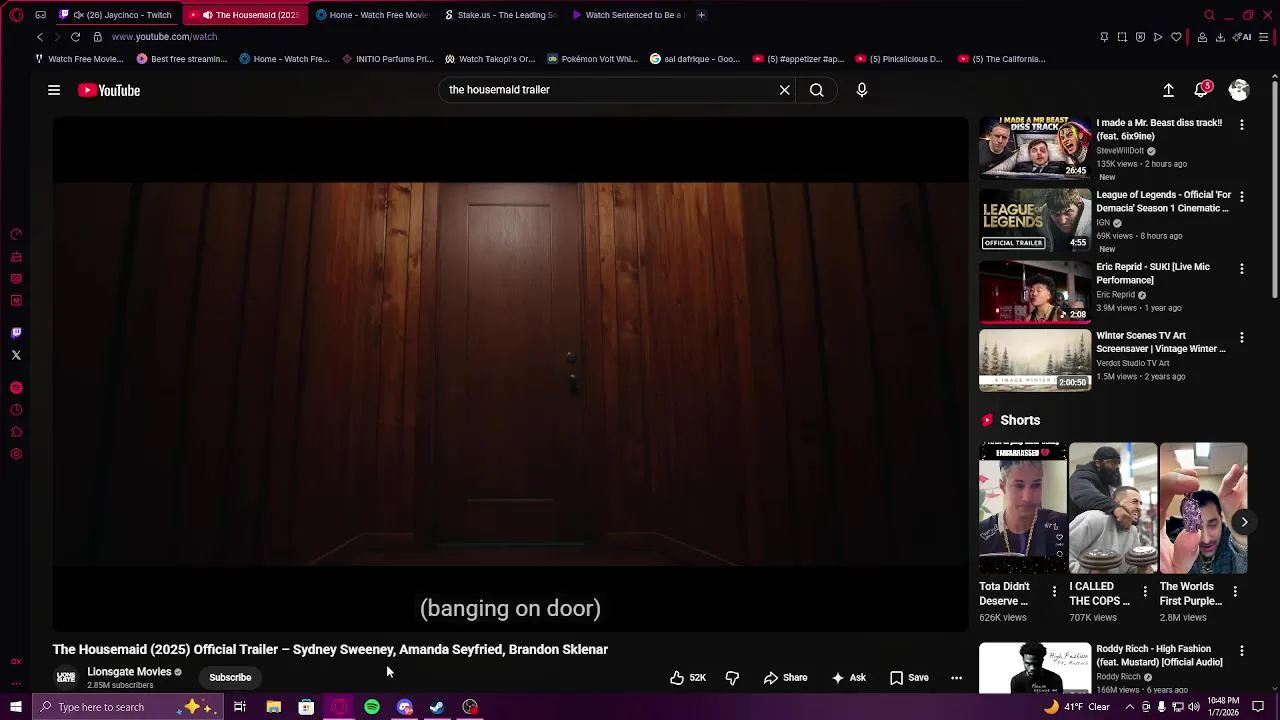Dislike the Housemaid trailer video
Screen dimensions: 1280x720
tap(732, 678)
